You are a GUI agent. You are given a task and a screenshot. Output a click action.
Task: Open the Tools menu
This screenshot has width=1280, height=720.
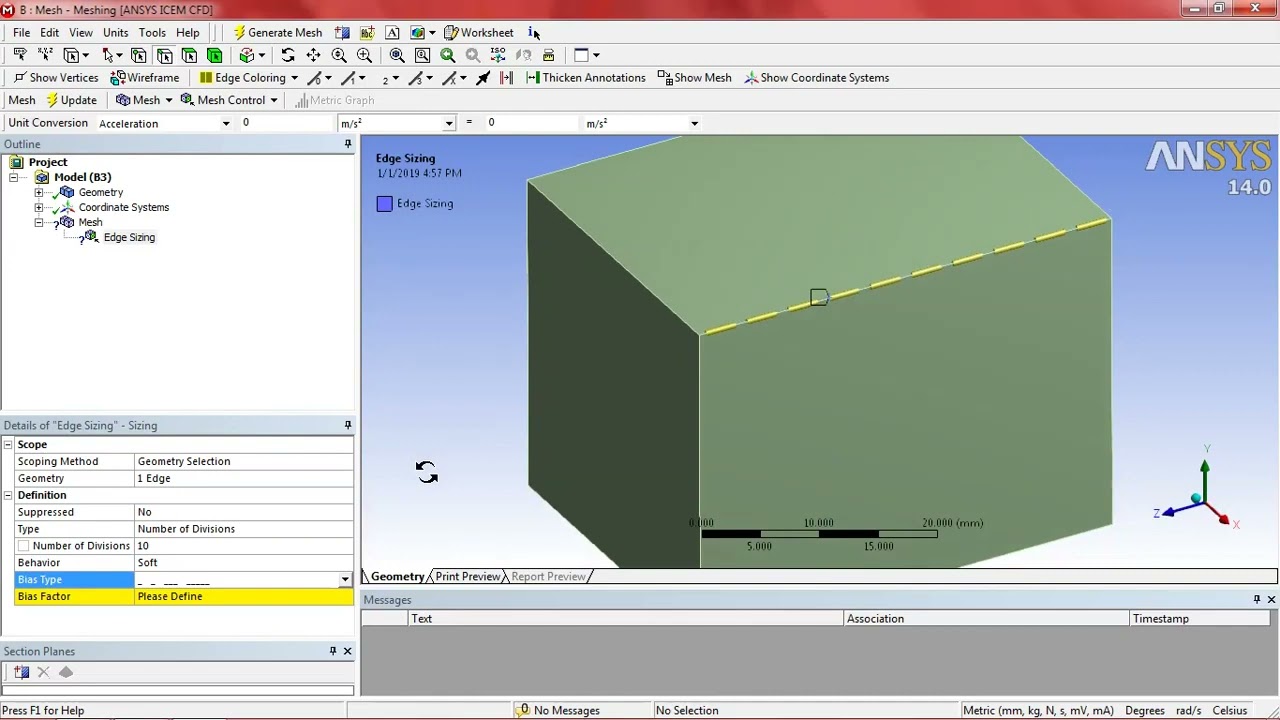pyautogui.click(x=152, y=33)
